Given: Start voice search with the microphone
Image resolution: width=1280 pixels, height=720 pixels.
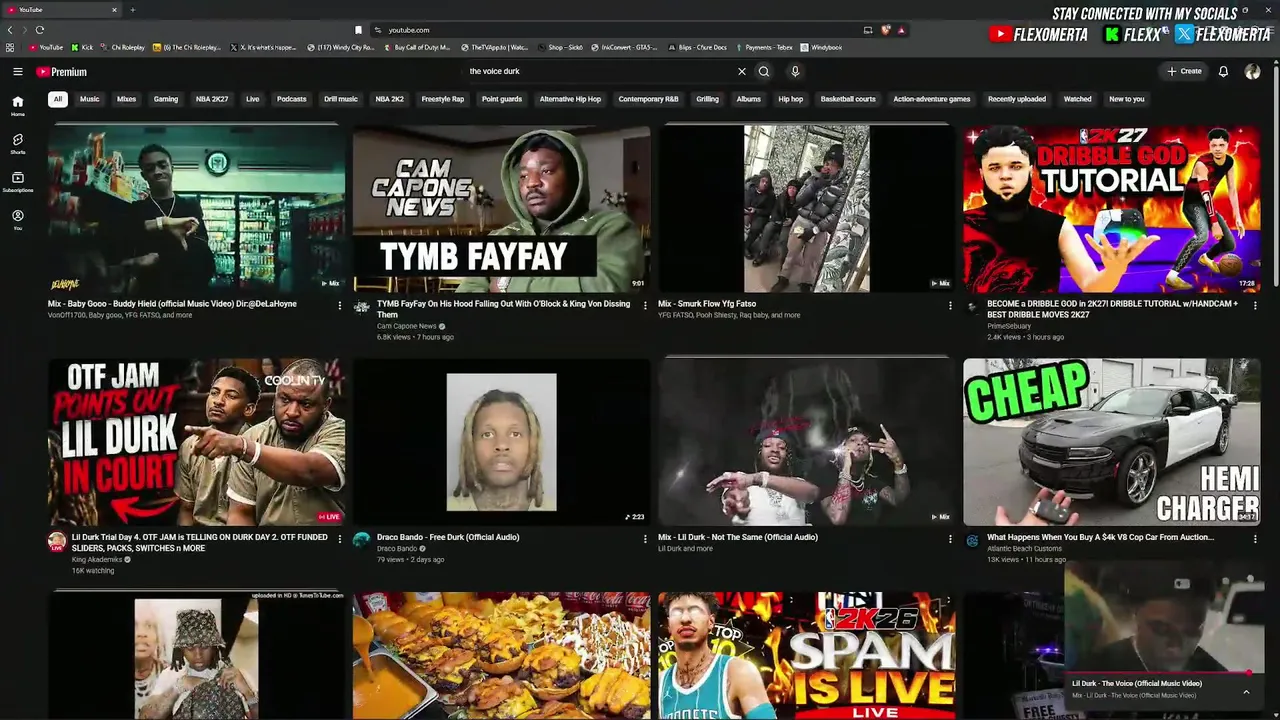Looking at the screenshot, I should pos(795,72).
